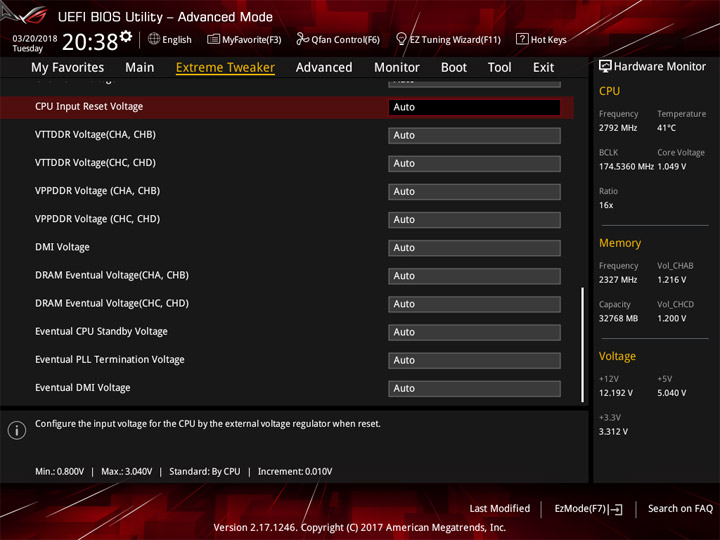Click Core Voltage 1.049 V value
Image resolution: width=720 pixels, height=540 pixels.
672,167
